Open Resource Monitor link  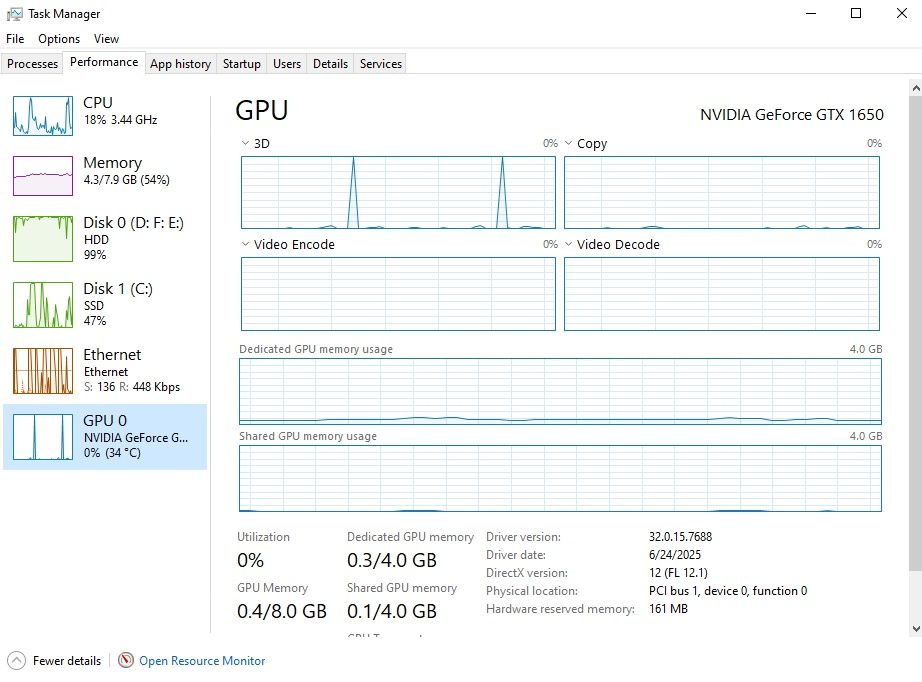point(202,661)
